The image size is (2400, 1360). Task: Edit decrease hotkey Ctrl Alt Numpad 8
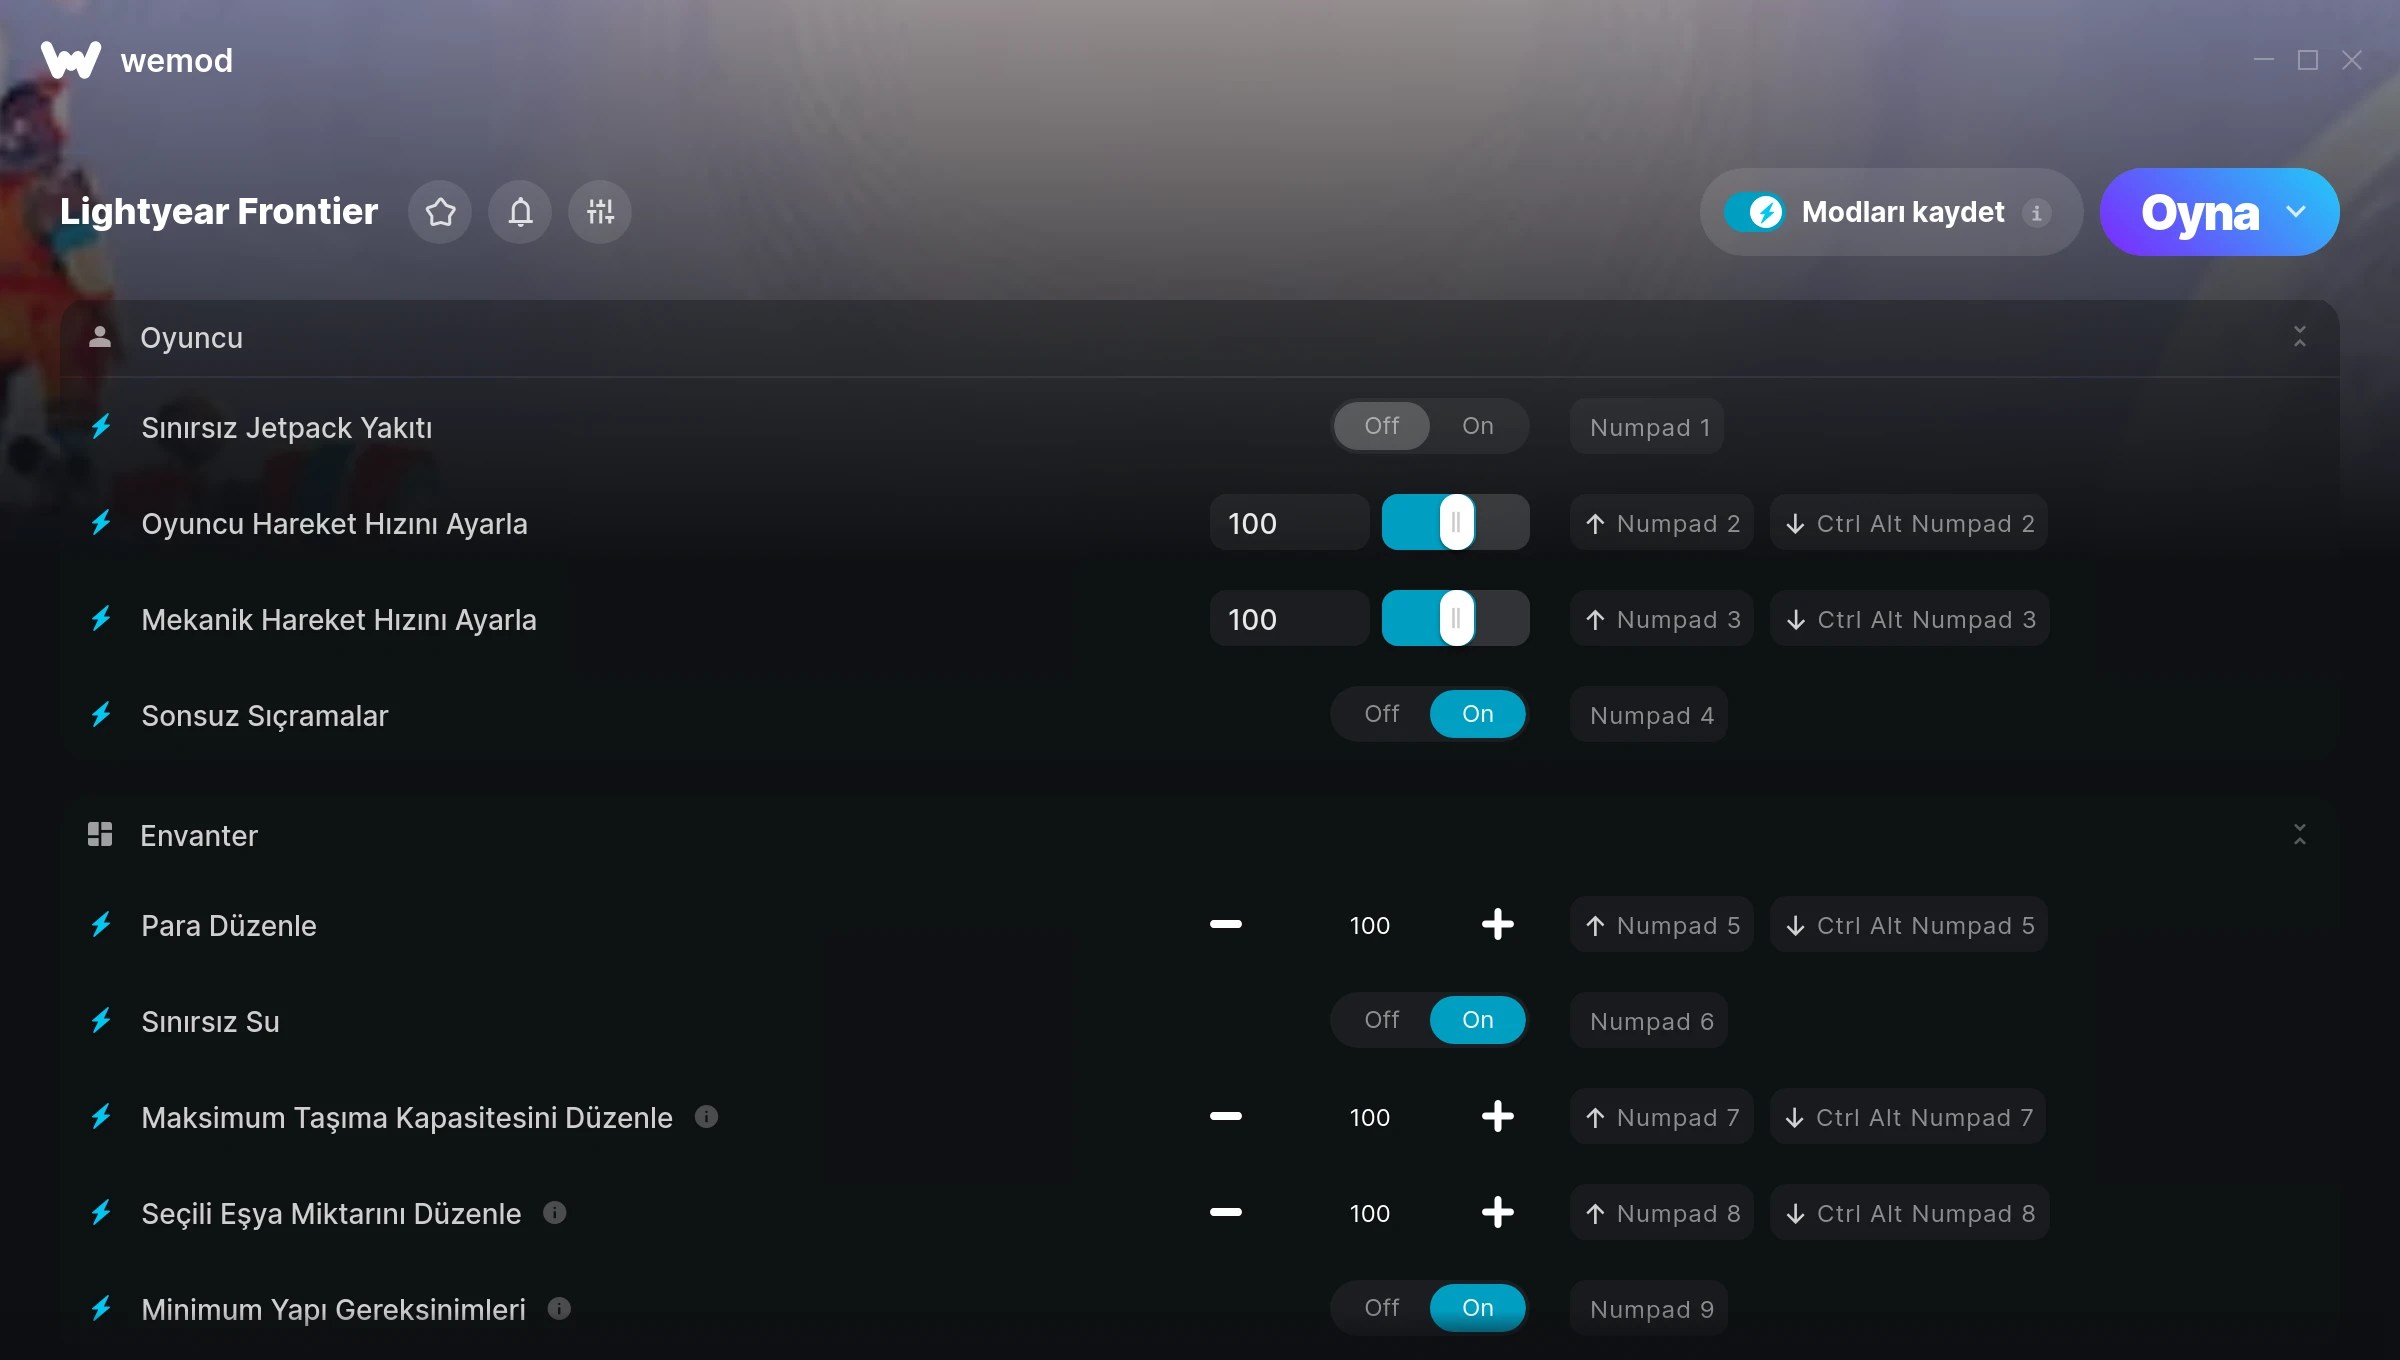point(1910,1213)
